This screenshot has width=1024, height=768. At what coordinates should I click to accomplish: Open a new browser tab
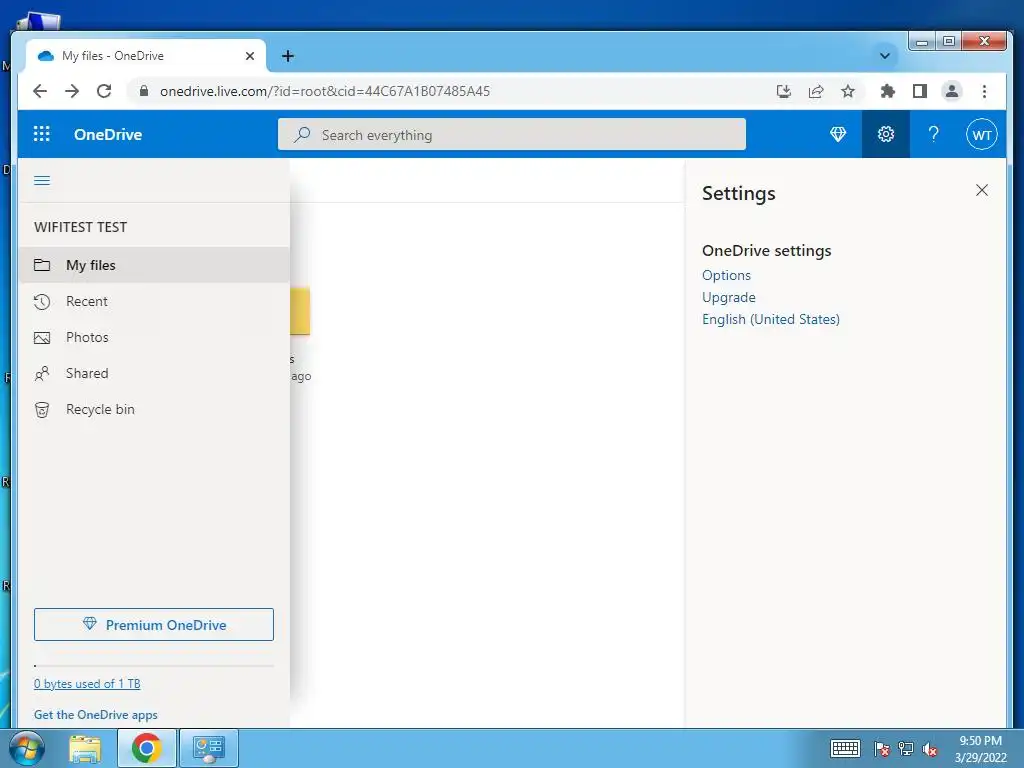pos(288,56)
